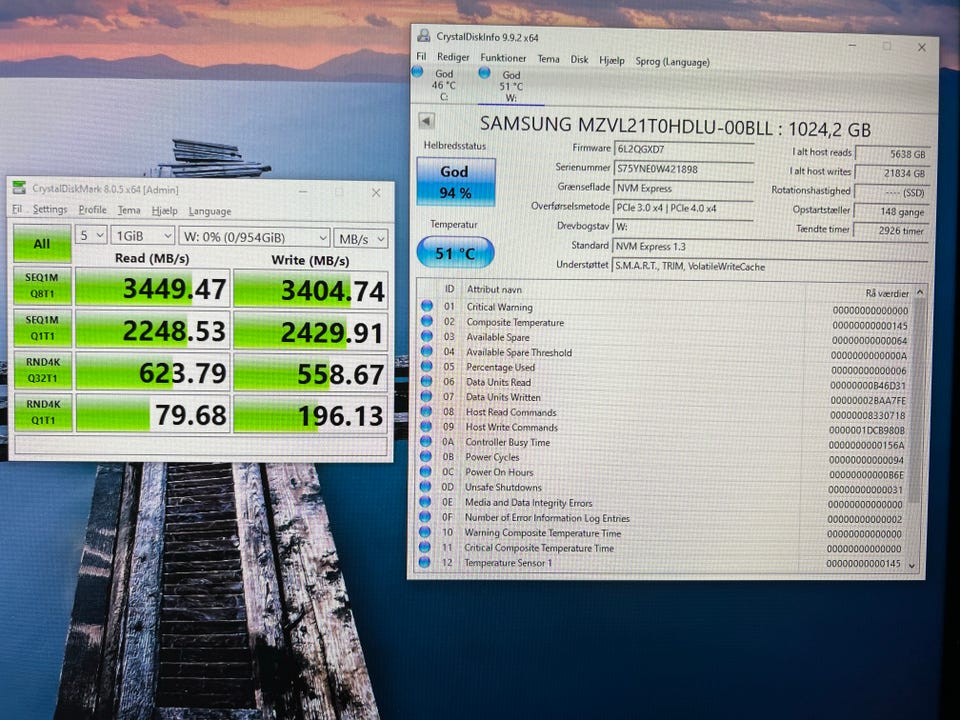Open the Hjælp menu in CrystalDiskMark
The height and width of the screenshot is (720, 960).
pos(164,211)
